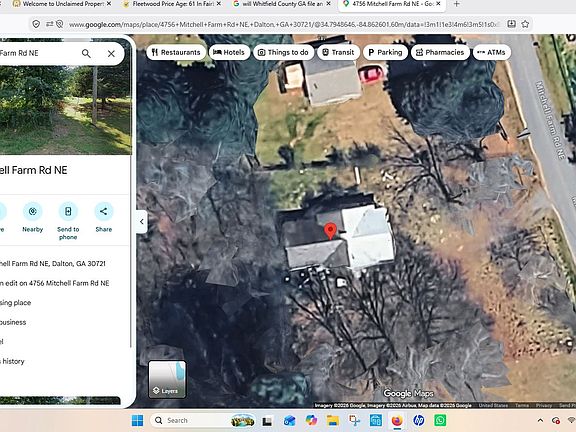The width and height of the screenshot is (576, 432).
Task: Click the install/save page icon in URL bar
Action: click(511, 24)
